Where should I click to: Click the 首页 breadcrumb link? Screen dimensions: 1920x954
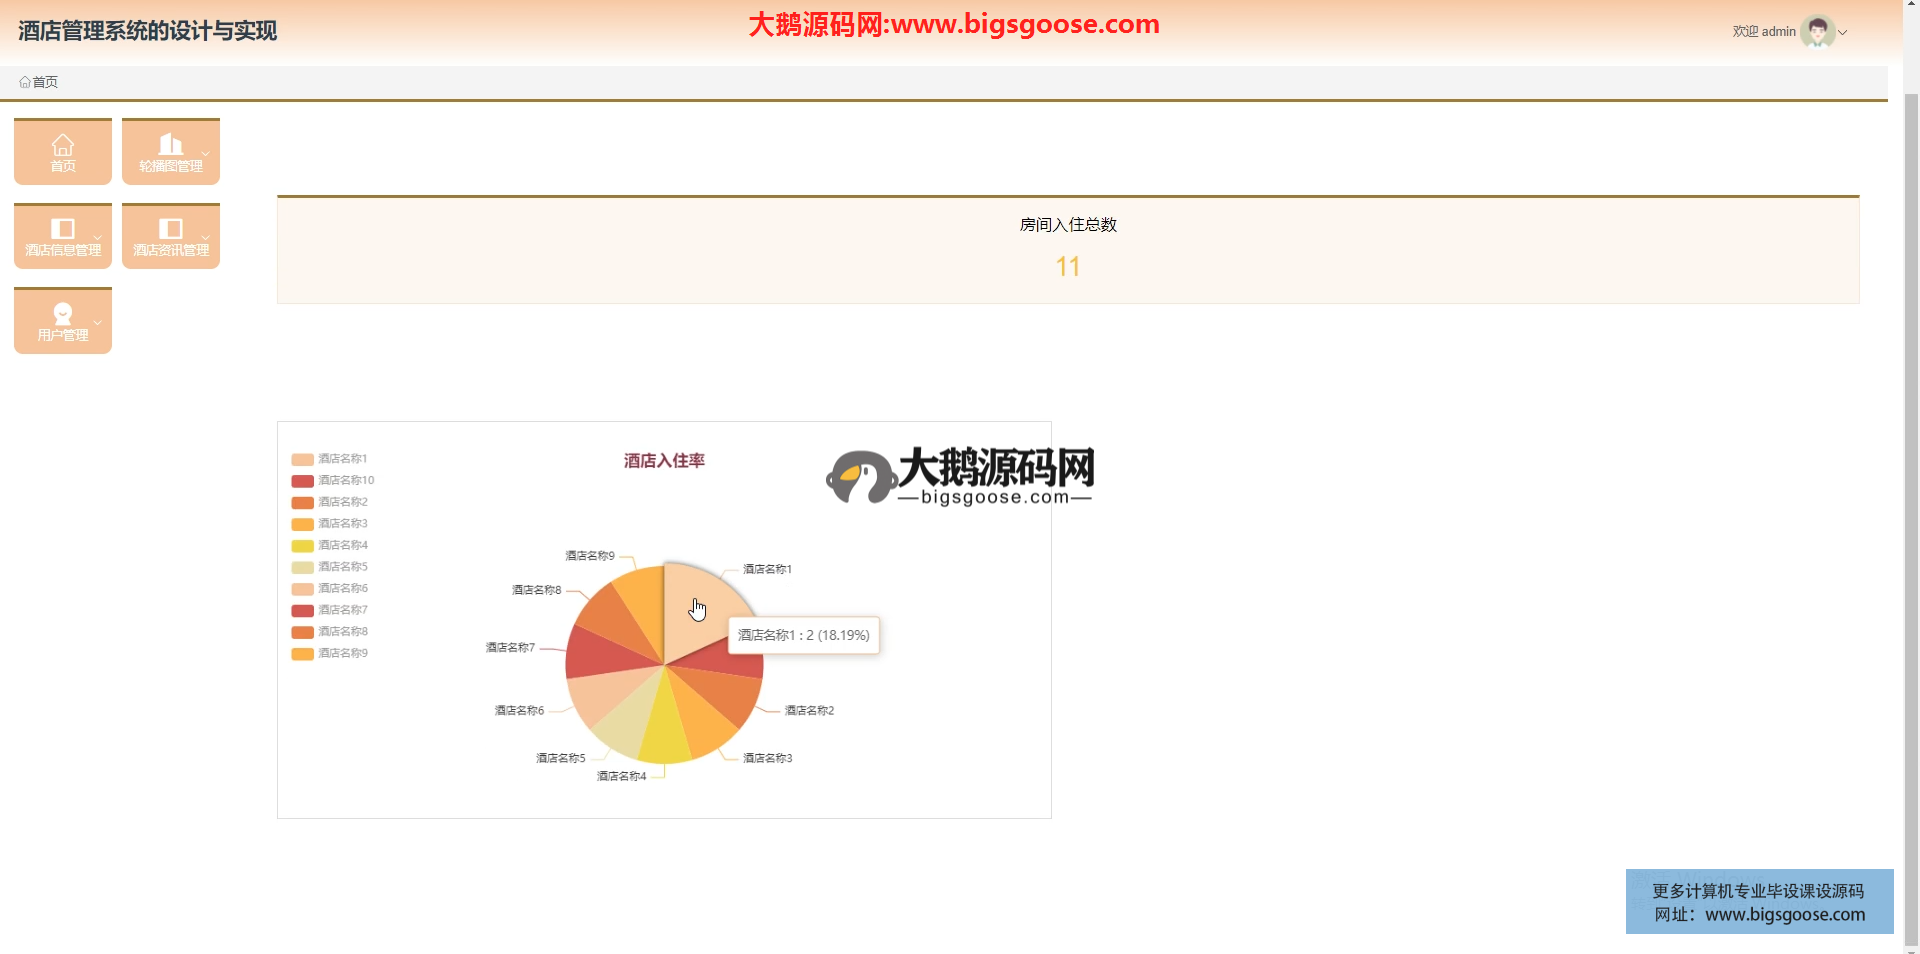[x=45, y=82]
